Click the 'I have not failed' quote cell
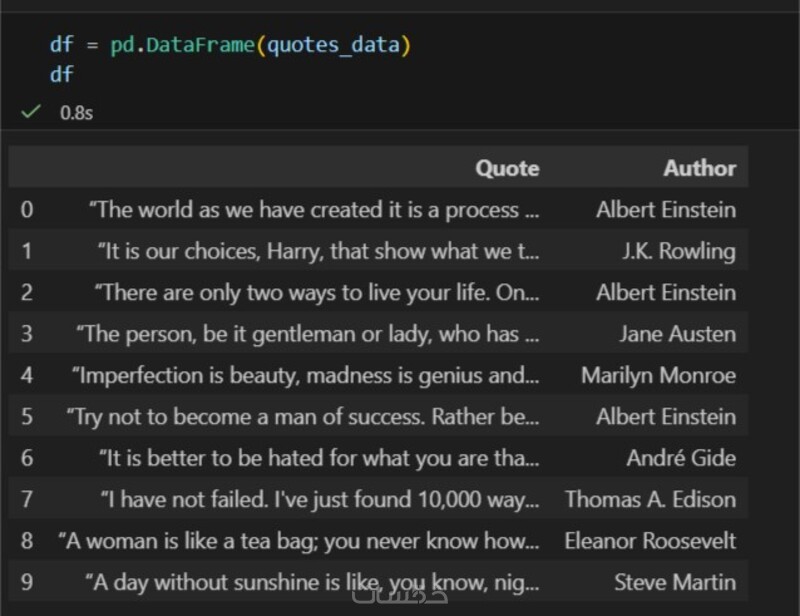This screenshot has height=616, width=800. 319,499
